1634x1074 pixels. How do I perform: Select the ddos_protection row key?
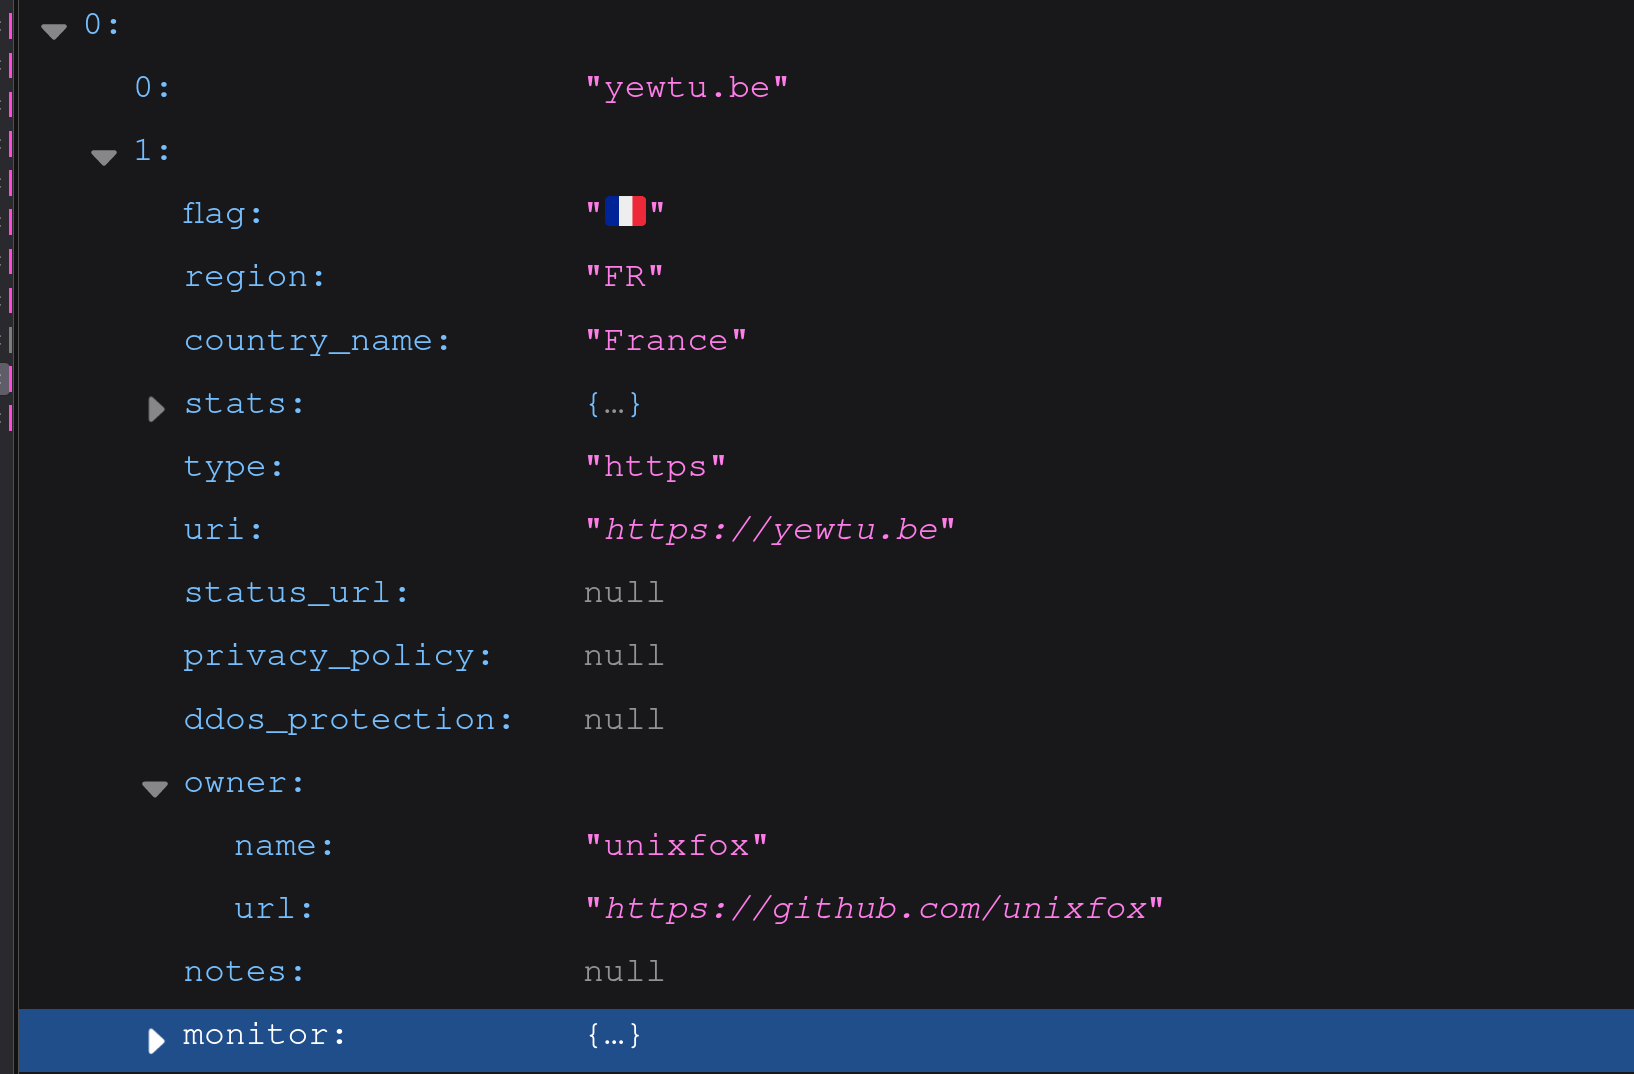(x=348, y=720)
